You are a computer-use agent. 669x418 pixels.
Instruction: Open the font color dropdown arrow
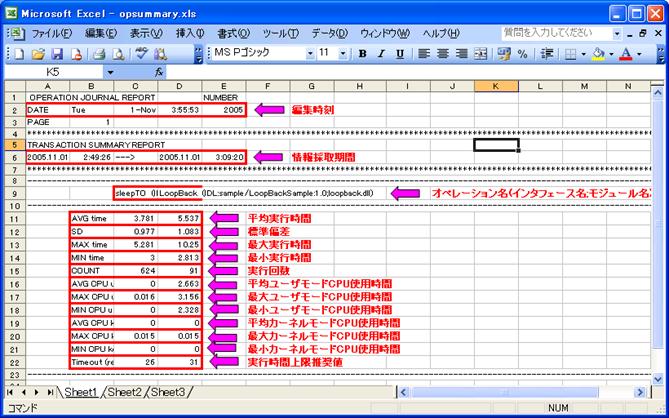point(639,54)
